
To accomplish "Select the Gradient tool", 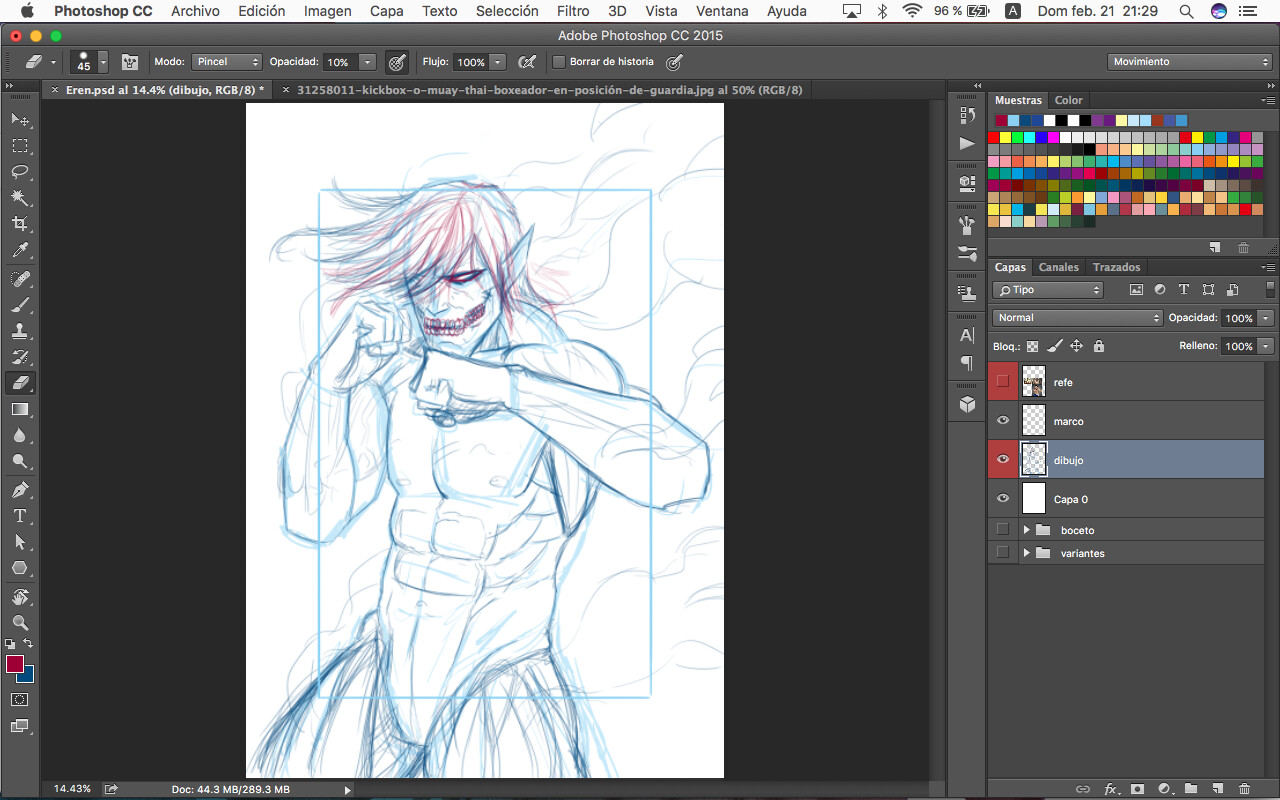I will [x=20, y=409].
